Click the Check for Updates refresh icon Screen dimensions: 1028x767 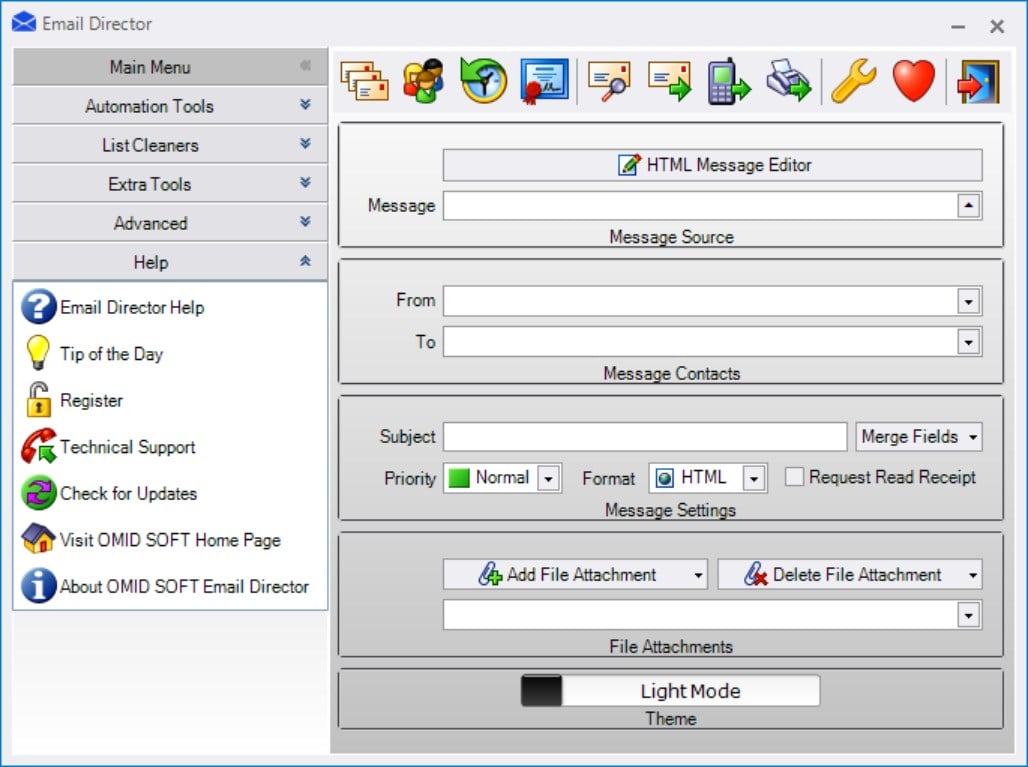tap(39, 492)
